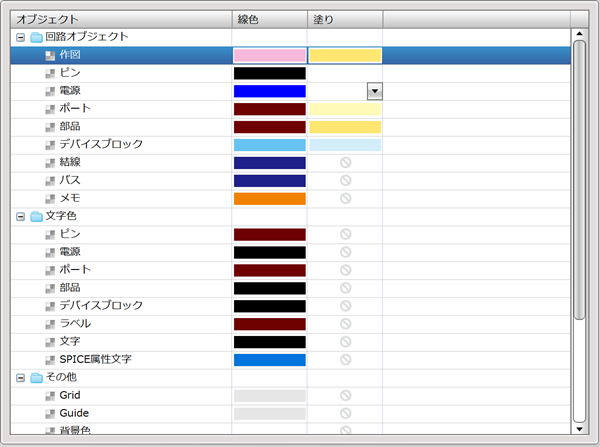This screenshot has width=600, height=447.
Task: Click the no-fill icon in Grid row
Action: point(346,395)
